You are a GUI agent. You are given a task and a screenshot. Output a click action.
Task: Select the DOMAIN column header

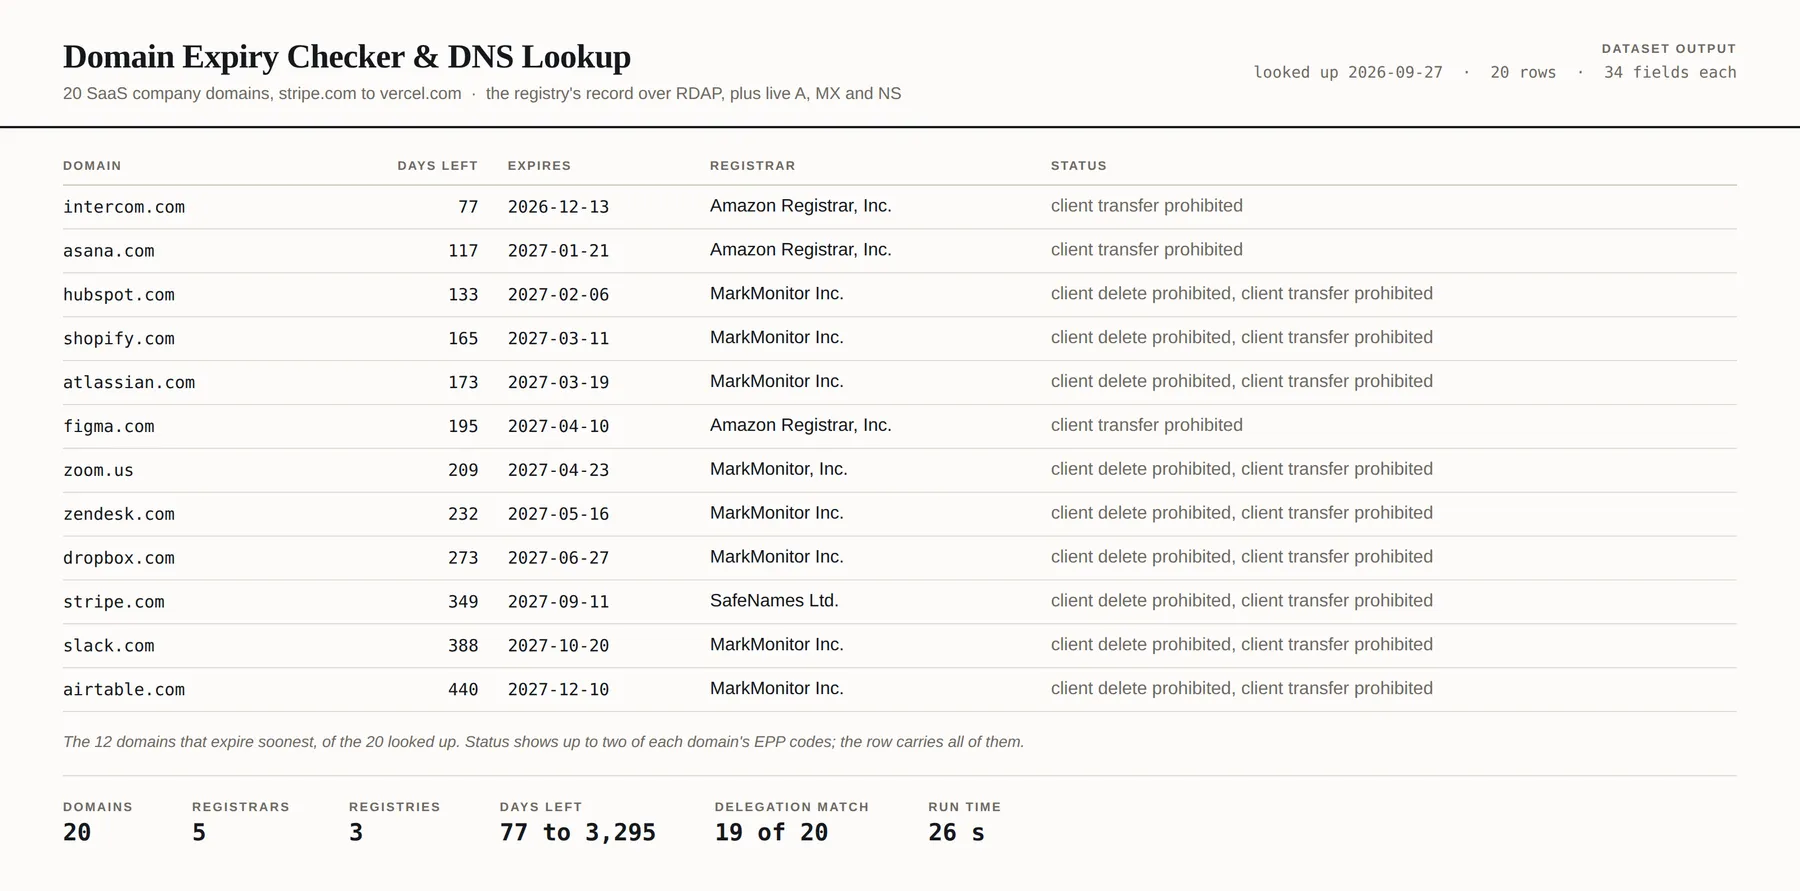[x=92, y=166]
